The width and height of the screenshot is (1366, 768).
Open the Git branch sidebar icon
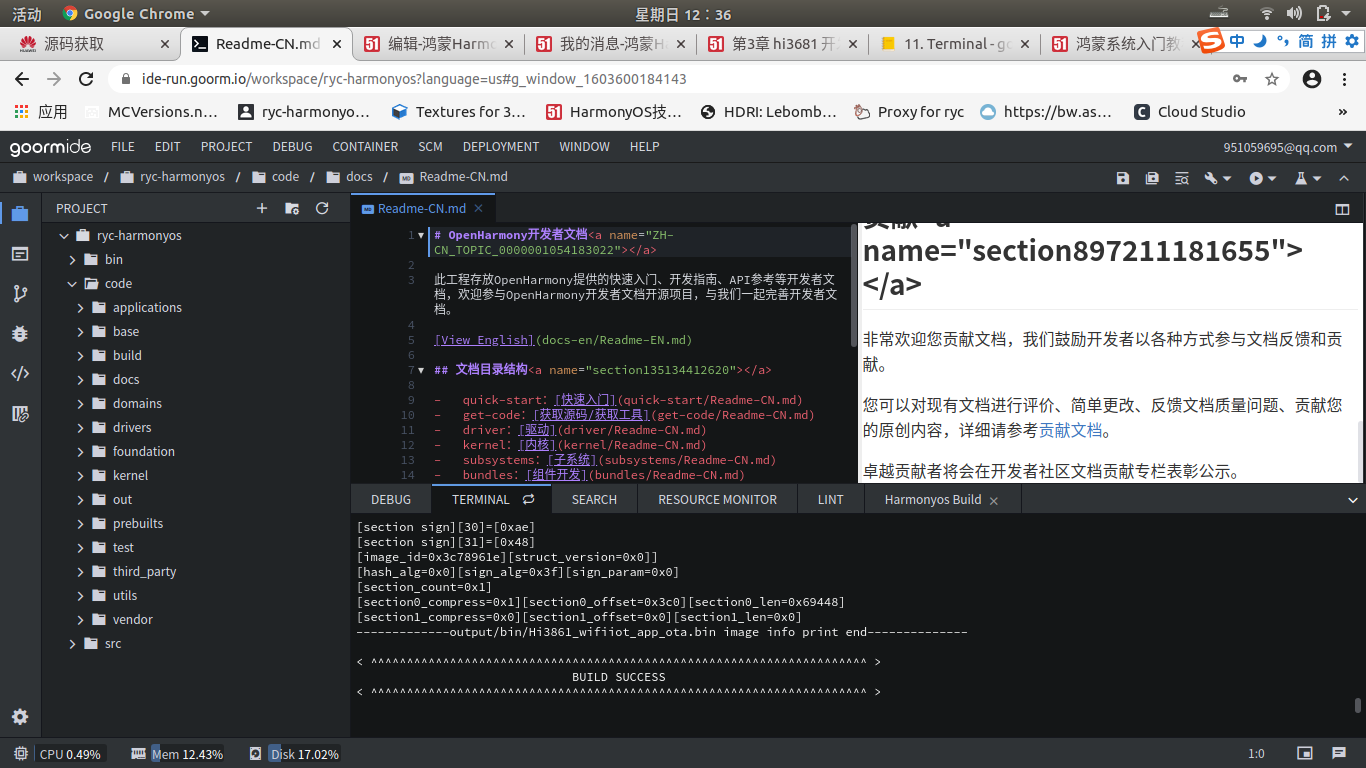(20, 293)
